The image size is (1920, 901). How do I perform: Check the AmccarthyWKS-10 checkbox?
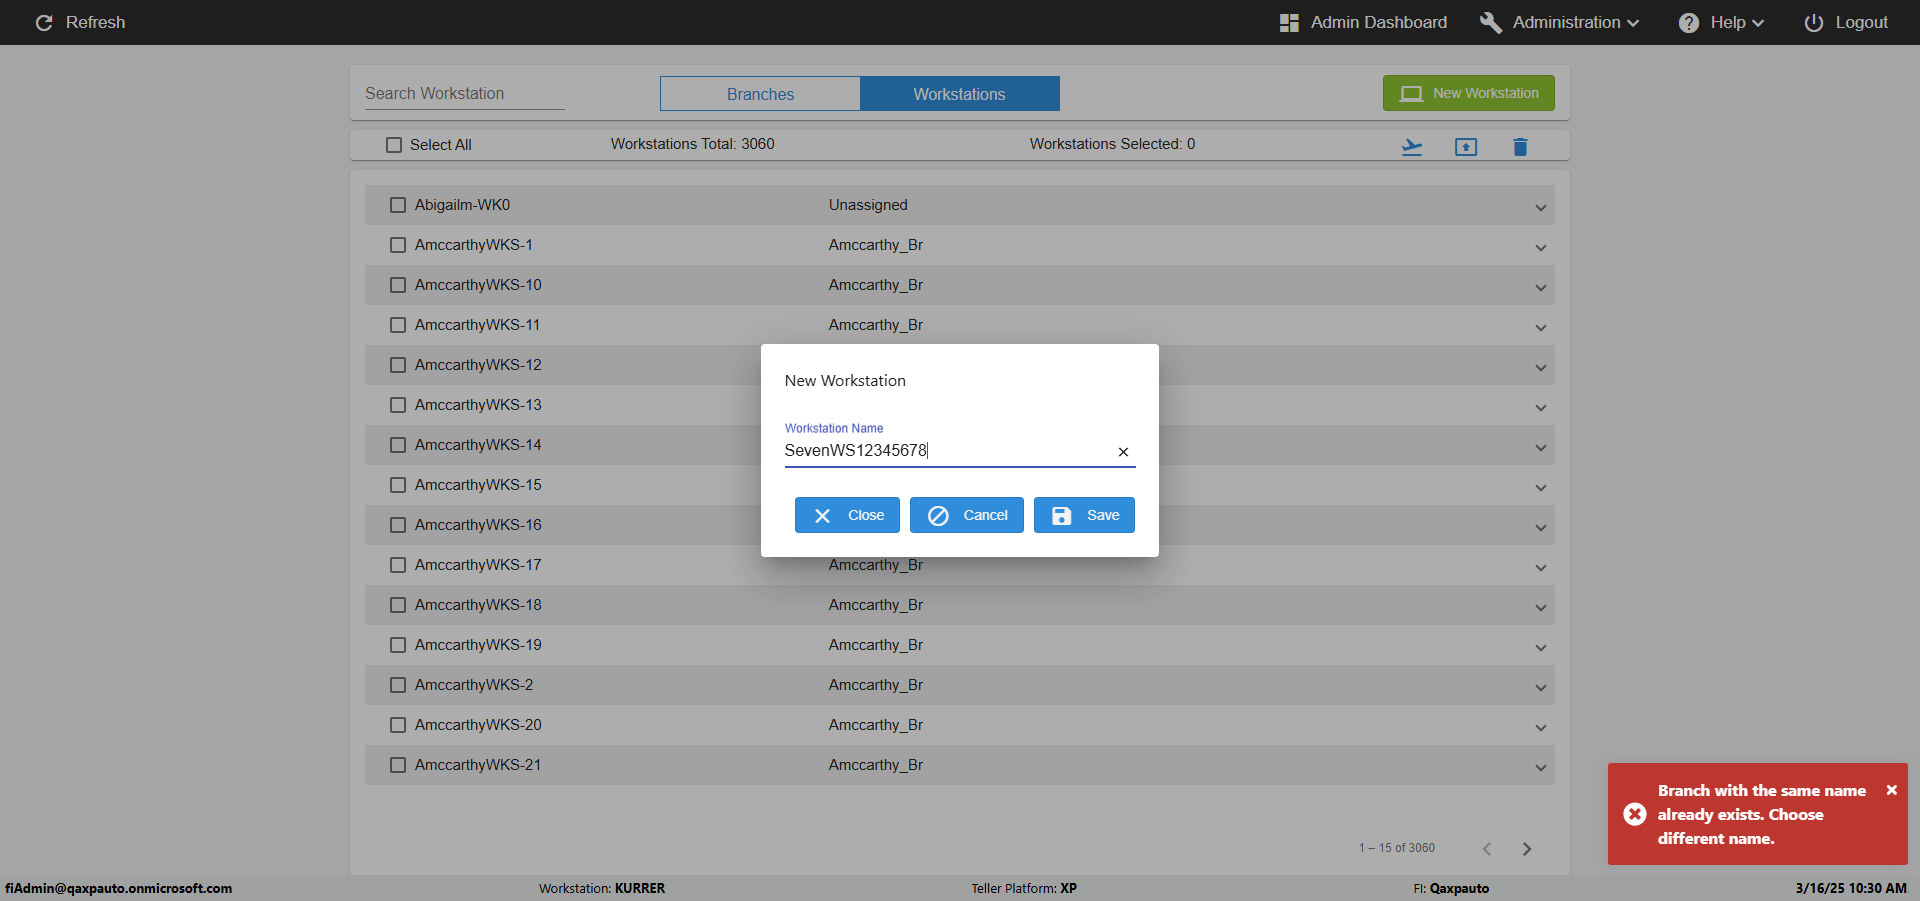(398, 285)
